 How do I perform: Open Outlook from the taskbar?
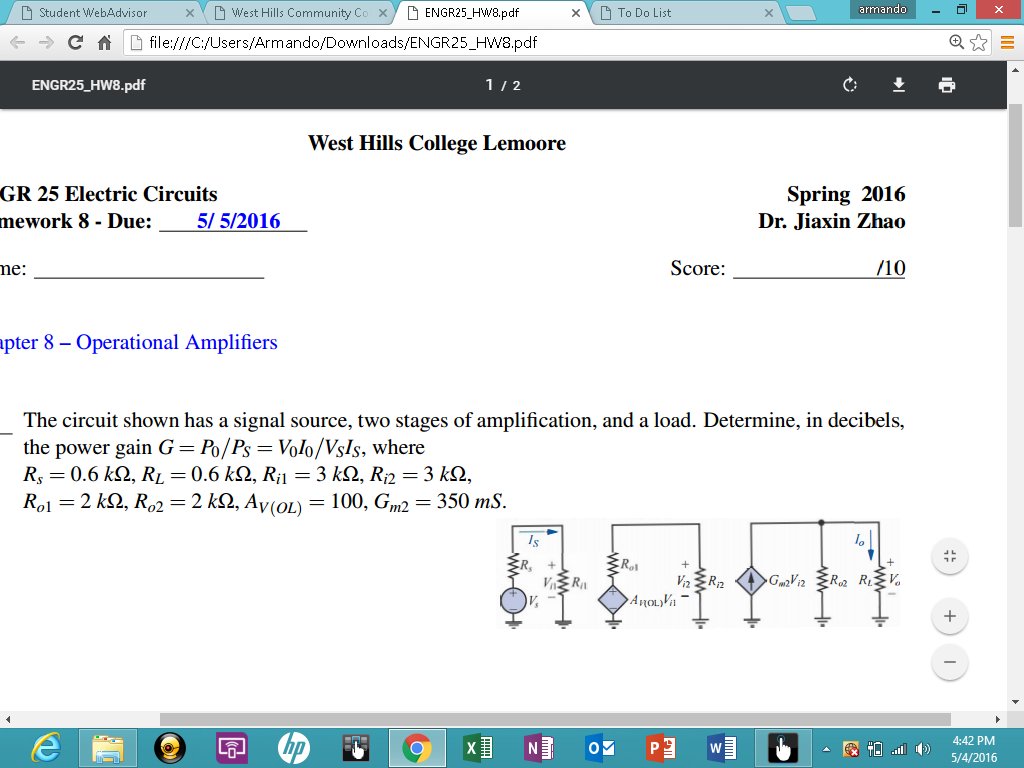pyautogui.click(x=600, y=748)
